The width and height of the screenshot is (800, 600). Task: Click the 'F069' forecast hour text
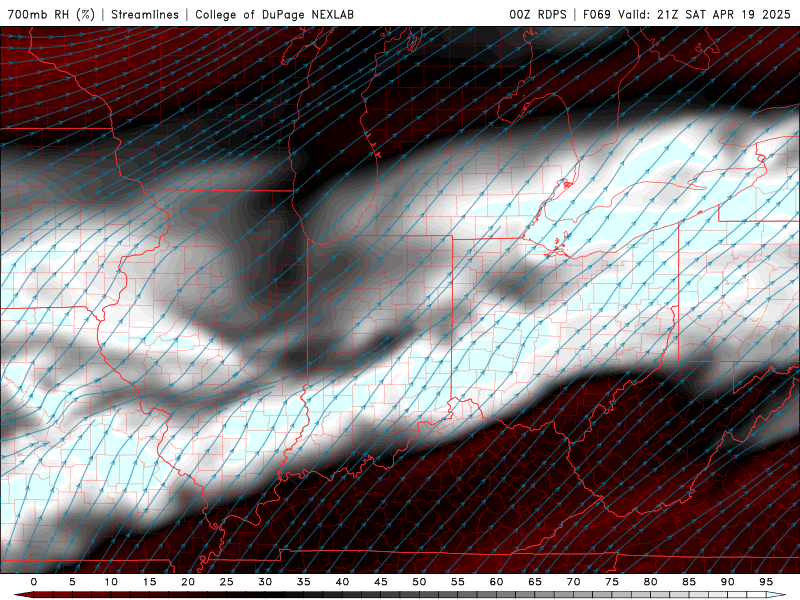(x=596, y=14)
